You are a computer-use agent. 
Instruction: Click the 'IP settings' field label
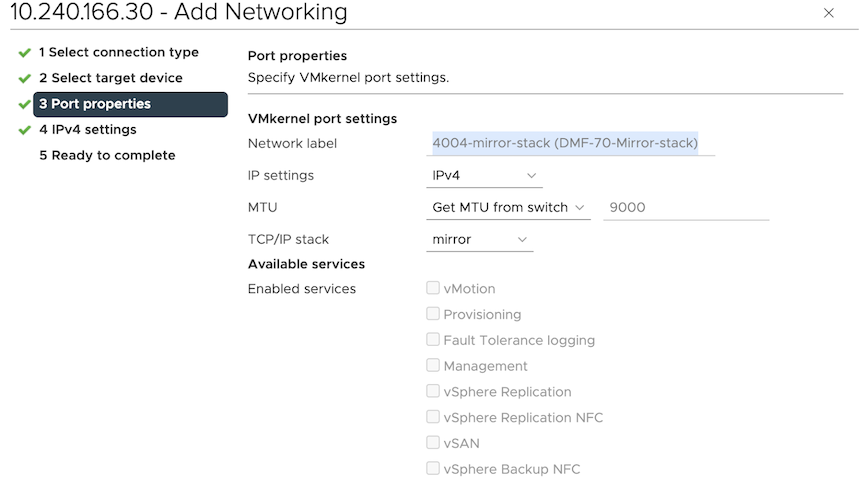280,175
